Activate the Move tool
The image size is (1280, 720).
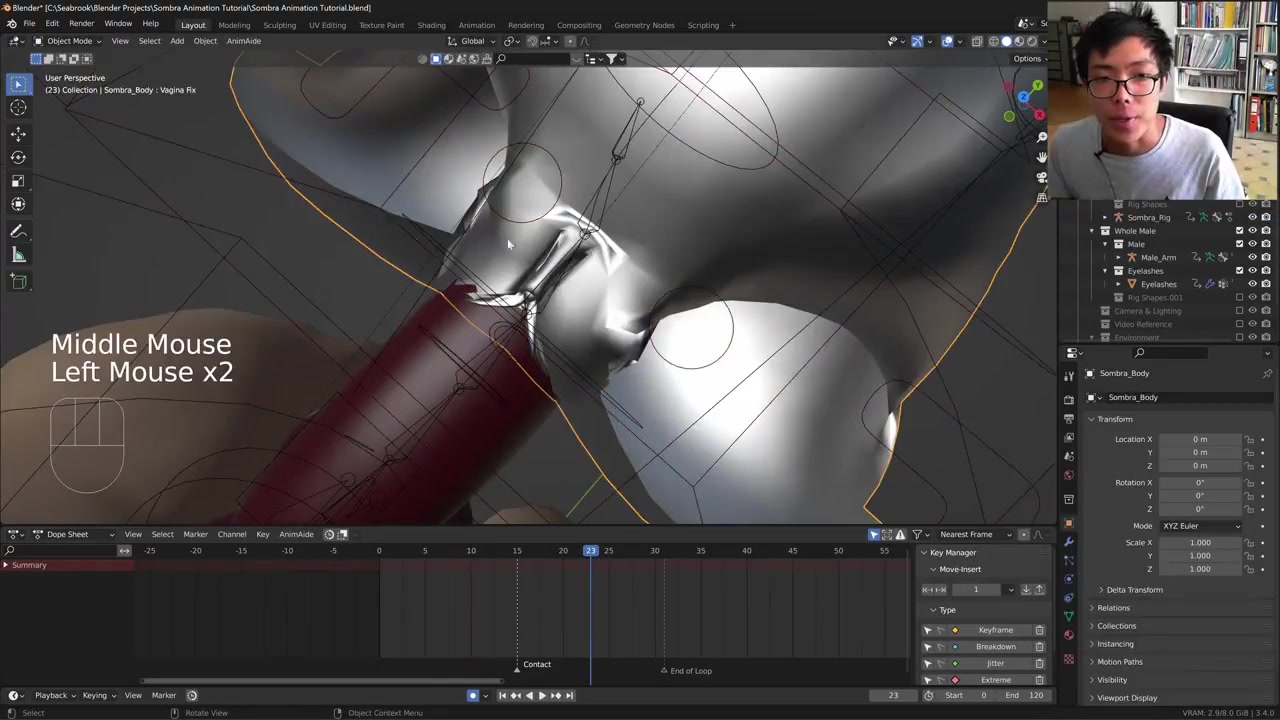pos(18,133)
